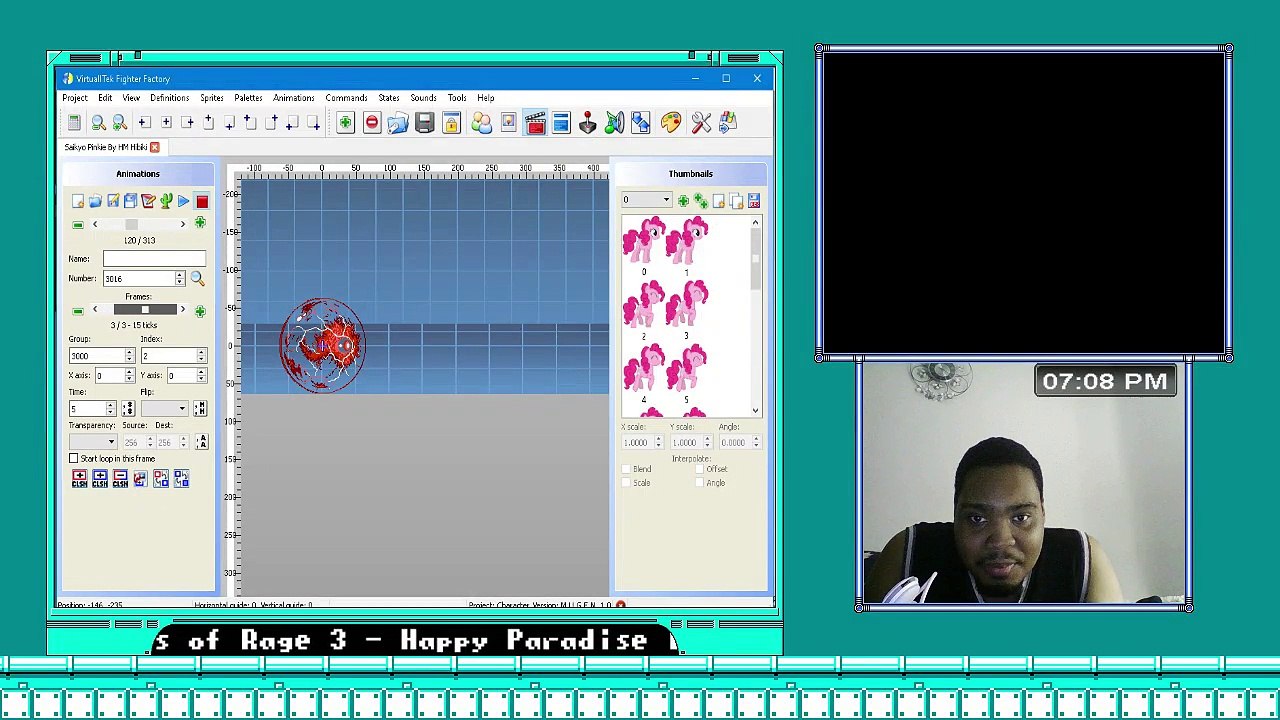Click blue plus CLSN add collision box icon
This screenshot has height=720, width=1280.
point(99,479)
